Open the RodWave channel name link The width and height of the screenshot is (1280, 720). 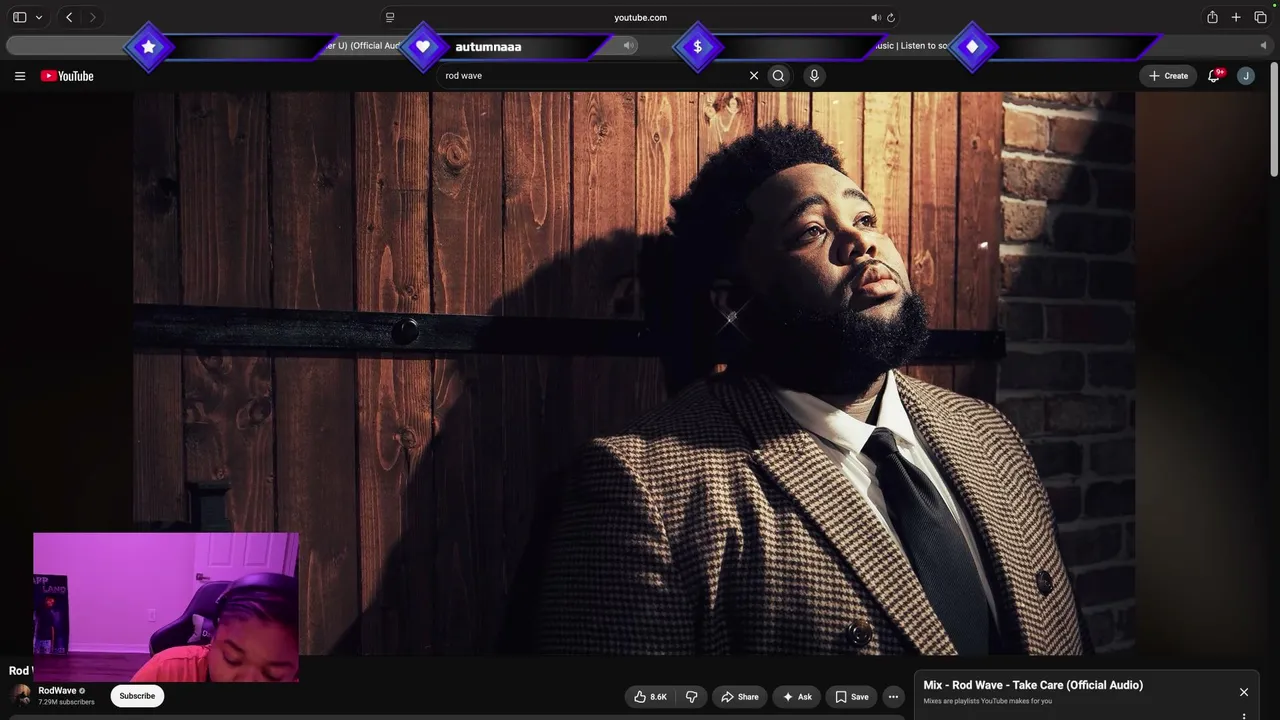point(57,691)
